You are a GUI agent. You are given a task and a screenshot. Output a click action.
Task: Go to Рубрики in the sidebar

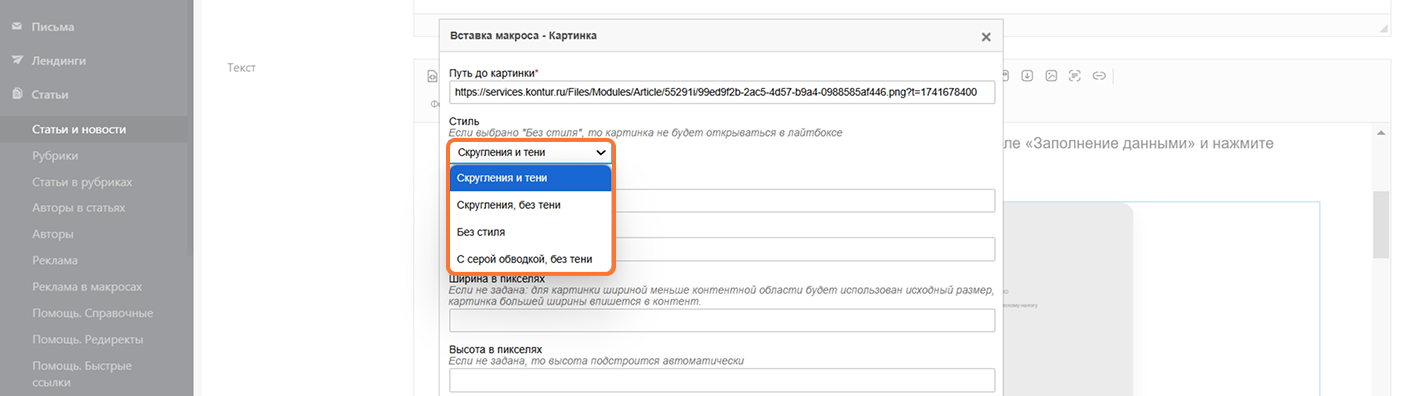pyautogui.click(x=55, y=155)
